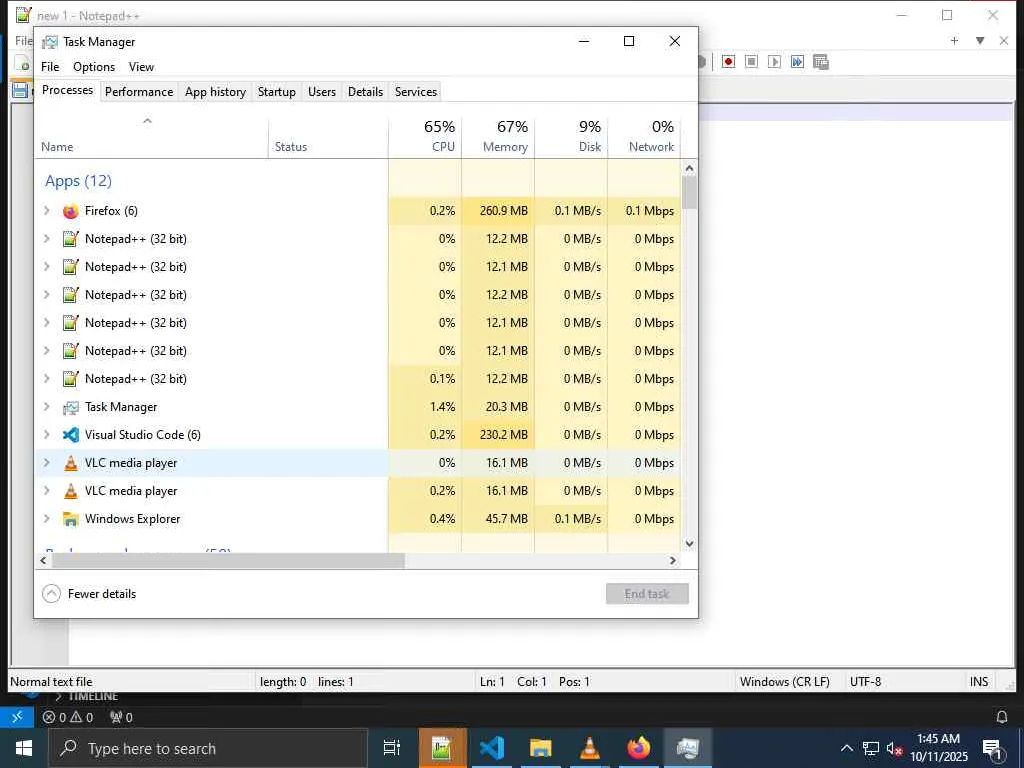Click the network icon in the system tray
The height and width of the screenshot is (768, 1024).
(x=871, y=748)
